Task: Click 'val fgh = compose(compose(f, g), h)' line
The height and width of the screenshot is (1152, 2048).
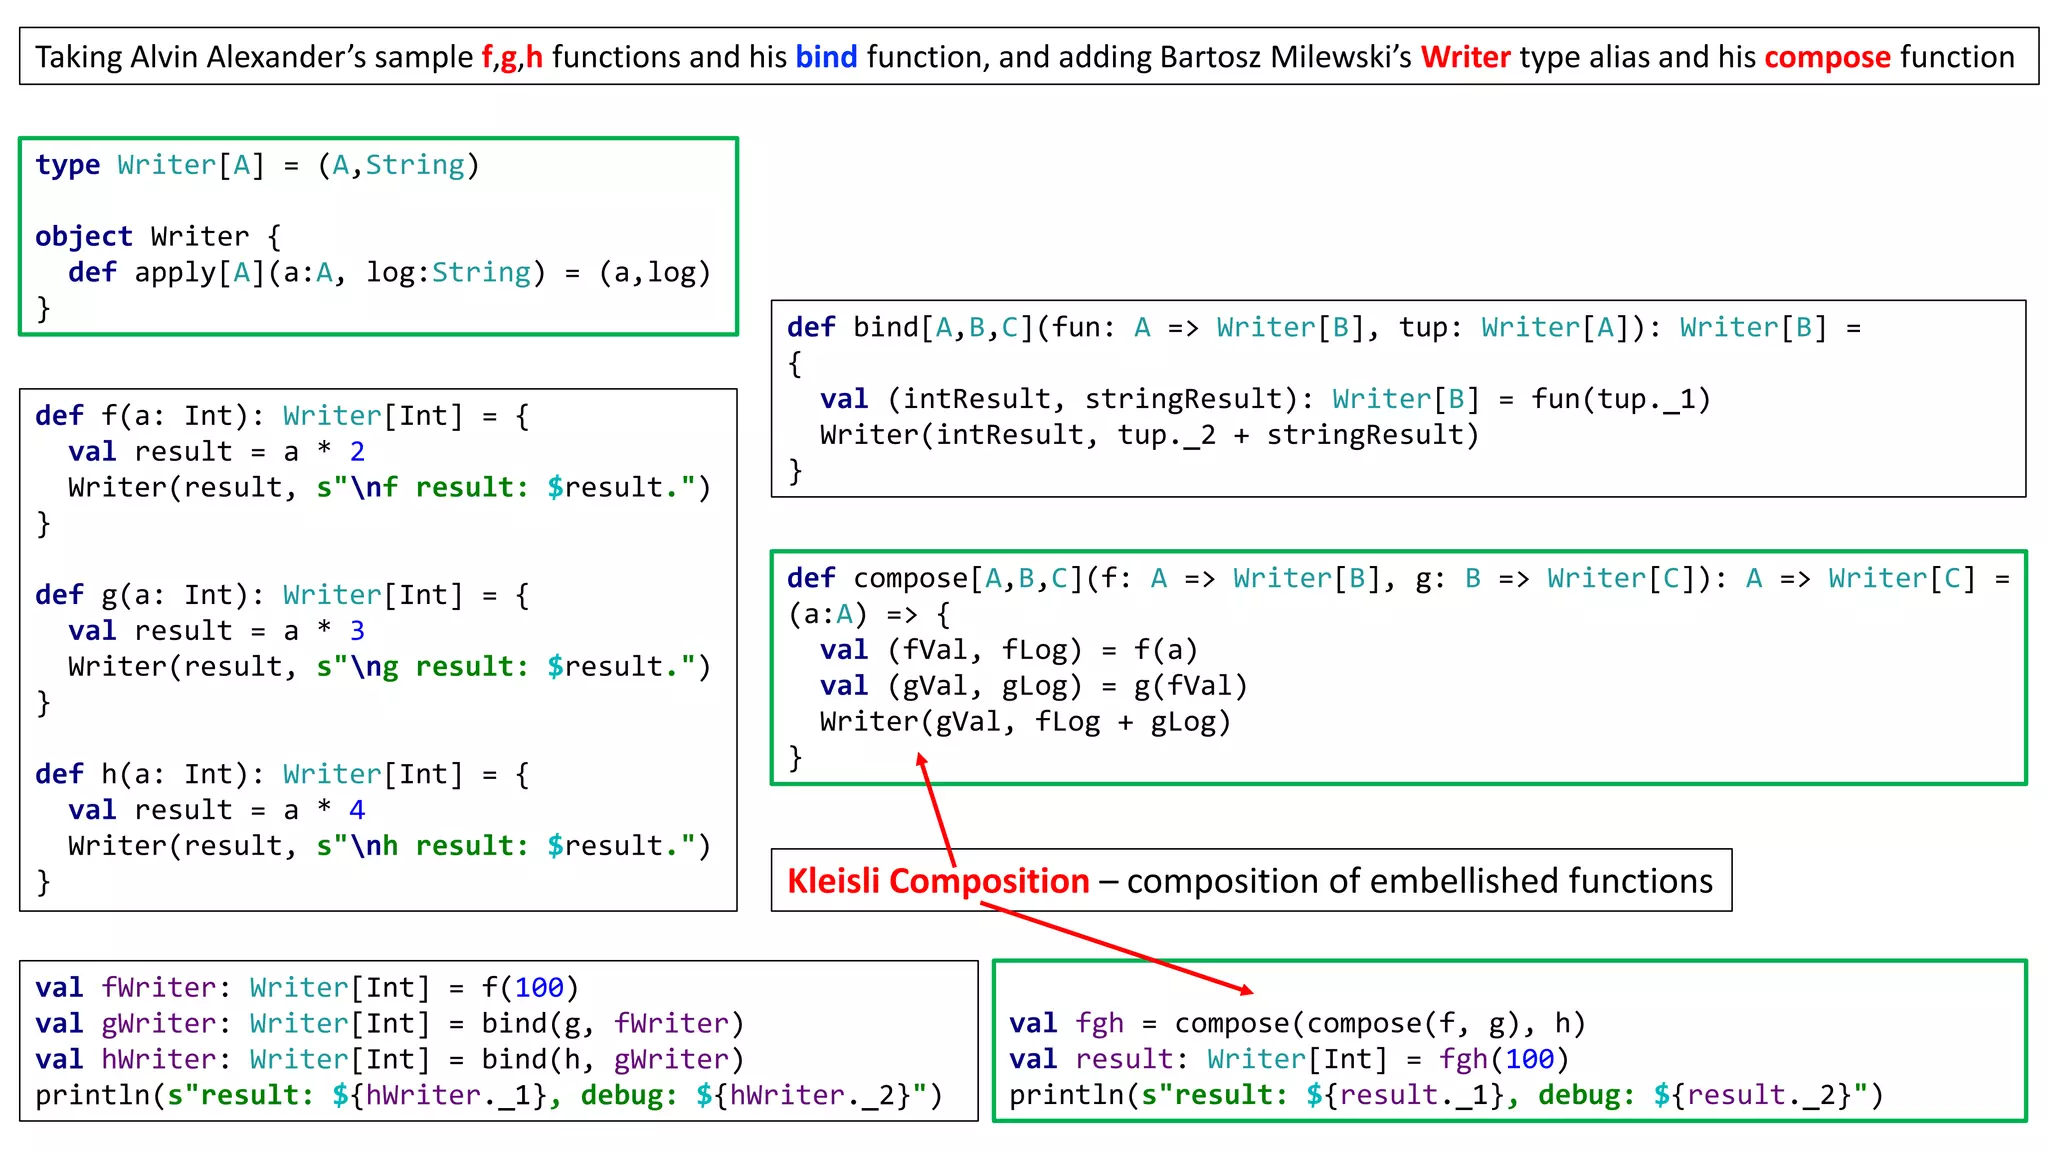Action: click(x=1297, y=1024)
